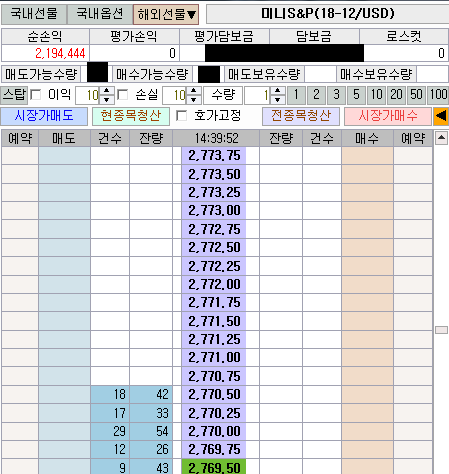Click the orange left-arrow collapse icon

click(x=441, y=116)
